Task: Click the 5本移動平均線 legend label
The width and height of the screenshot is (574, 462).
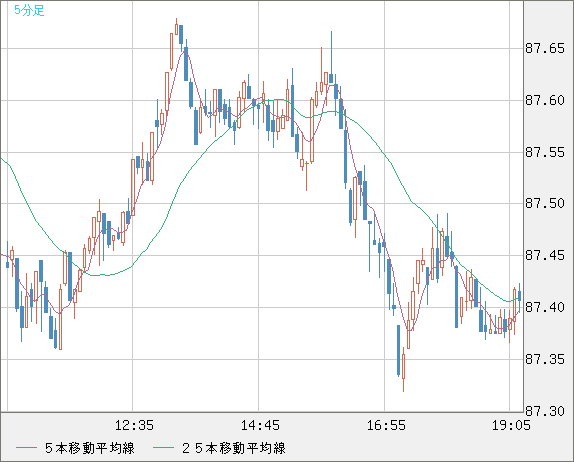Action: tap(90, 448)
